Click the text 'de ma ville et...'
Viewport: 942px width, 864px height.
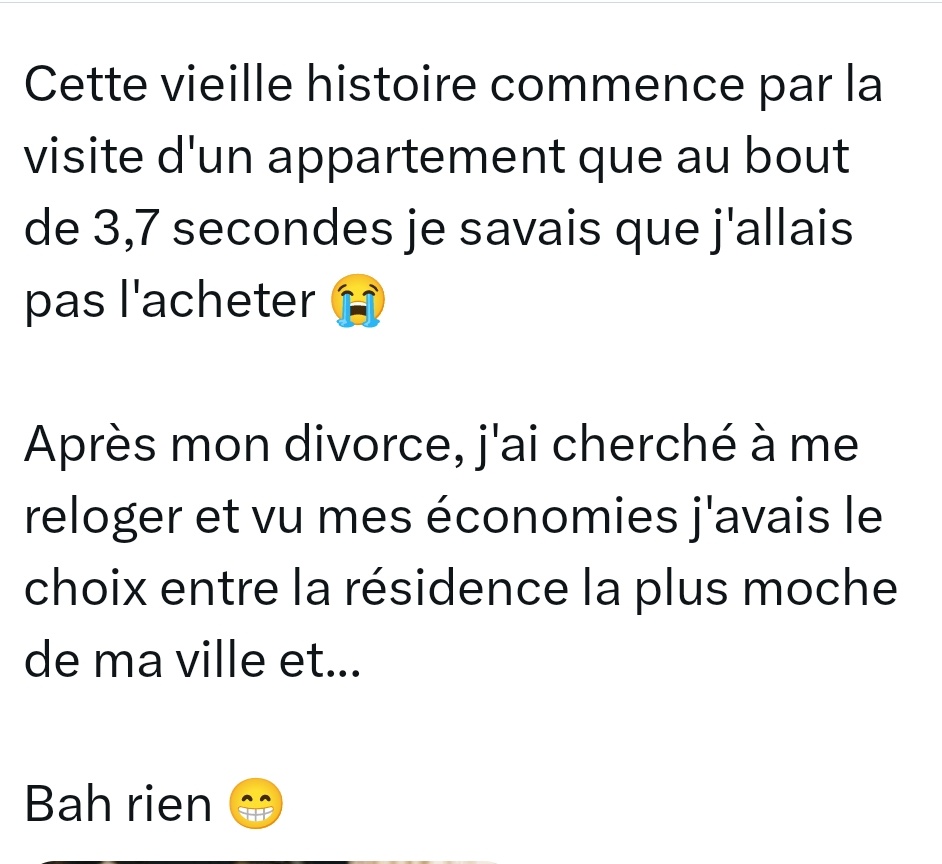192,660
